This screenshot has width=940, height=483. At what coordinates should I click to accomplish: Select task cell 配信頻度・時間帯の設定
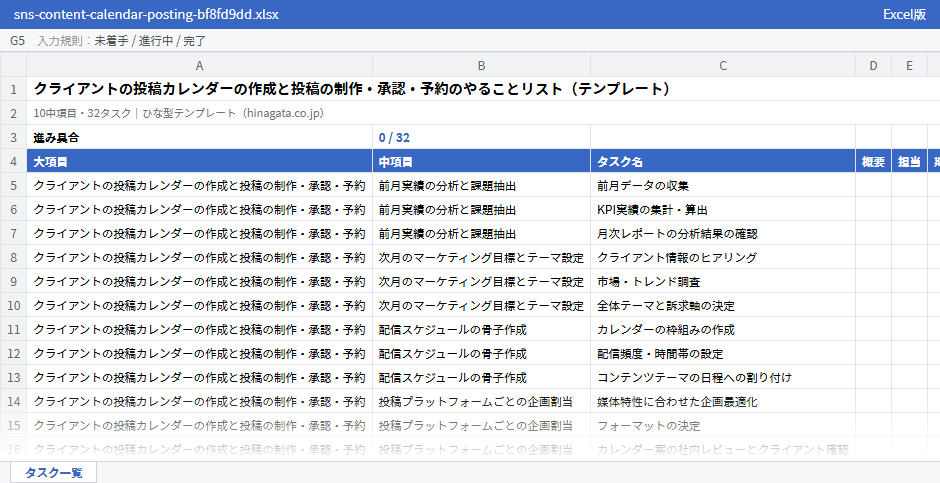(x=723, y=353)
